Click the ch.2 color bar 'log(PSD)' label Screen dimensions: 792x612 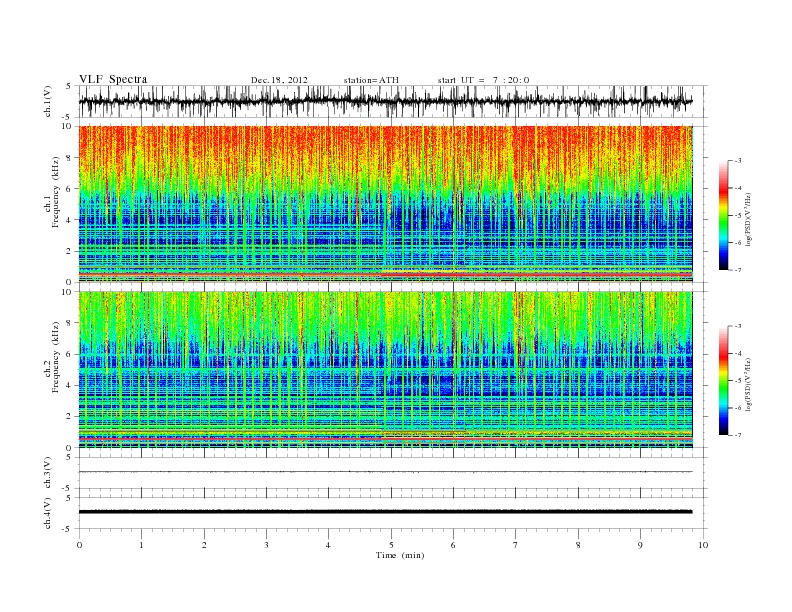coord(749,384)
